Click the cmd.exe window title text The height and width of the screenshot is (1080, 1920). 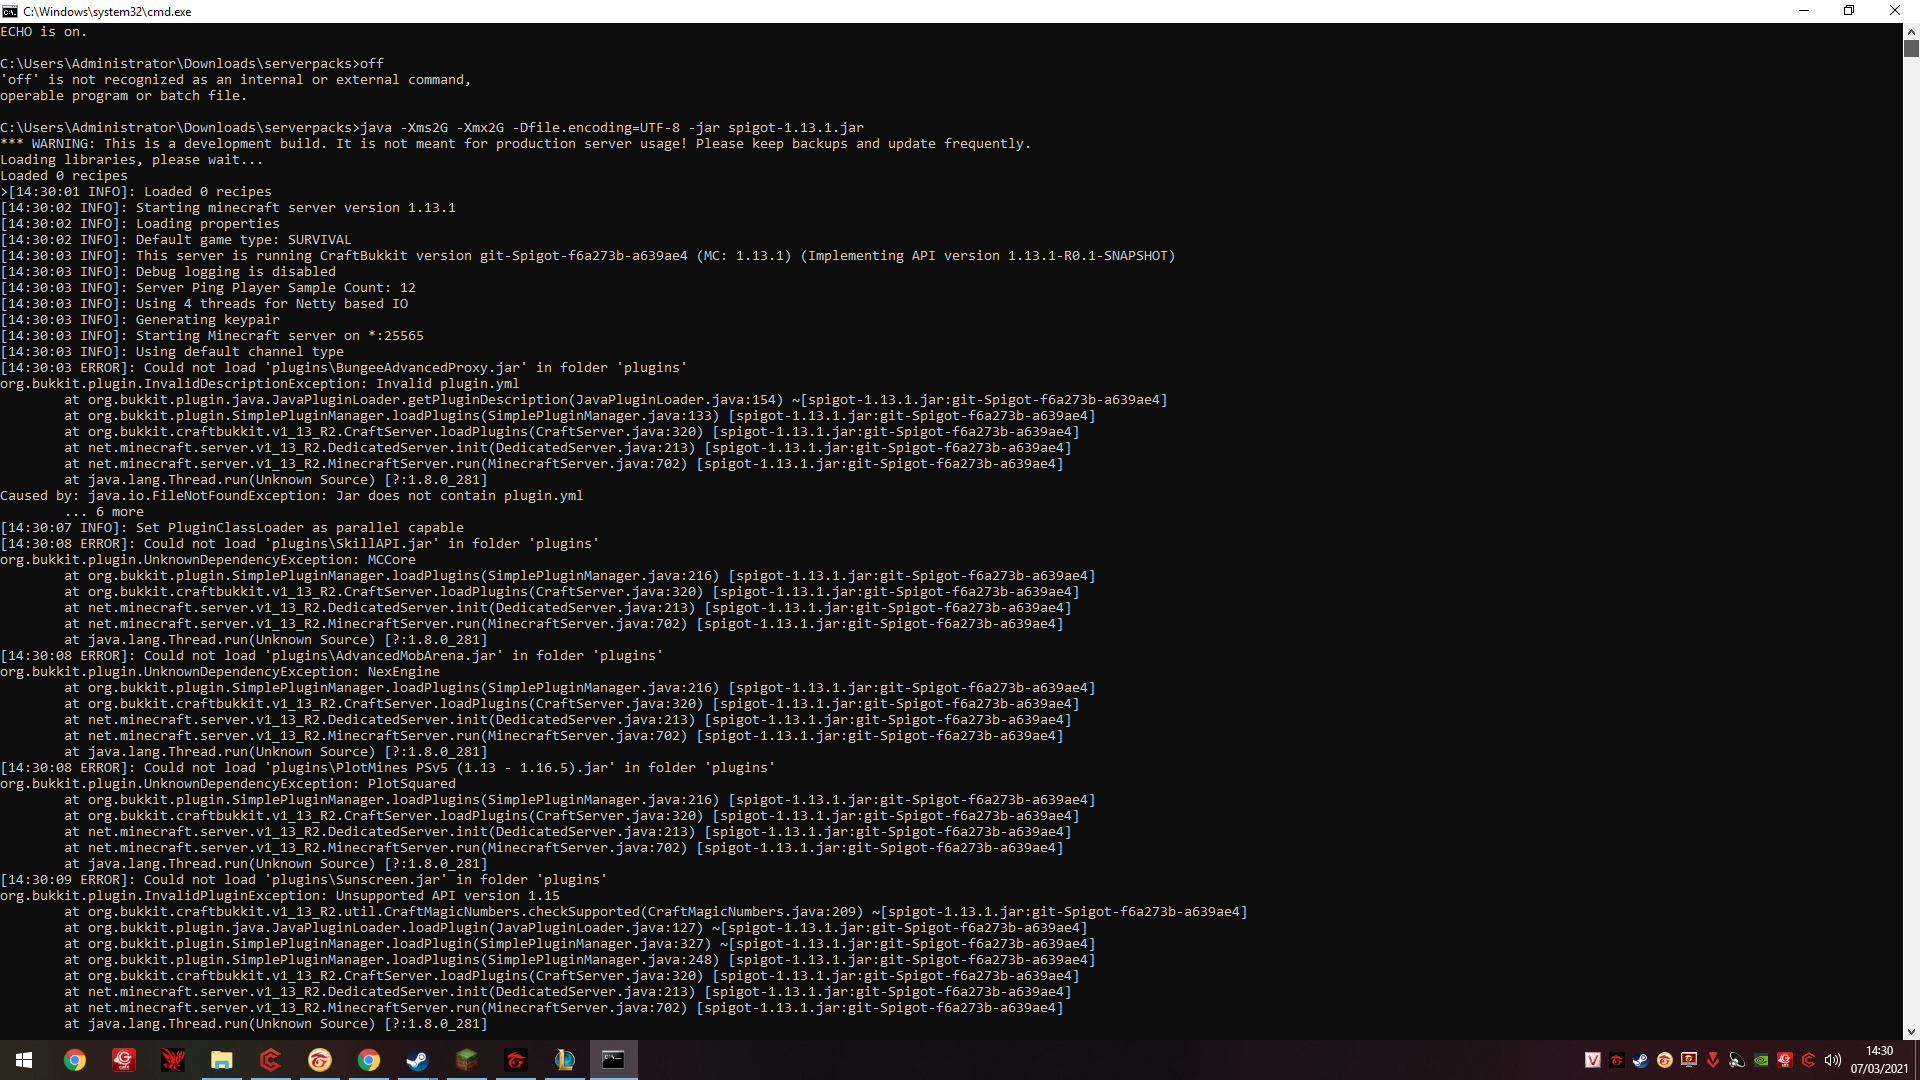coord(107,11)
